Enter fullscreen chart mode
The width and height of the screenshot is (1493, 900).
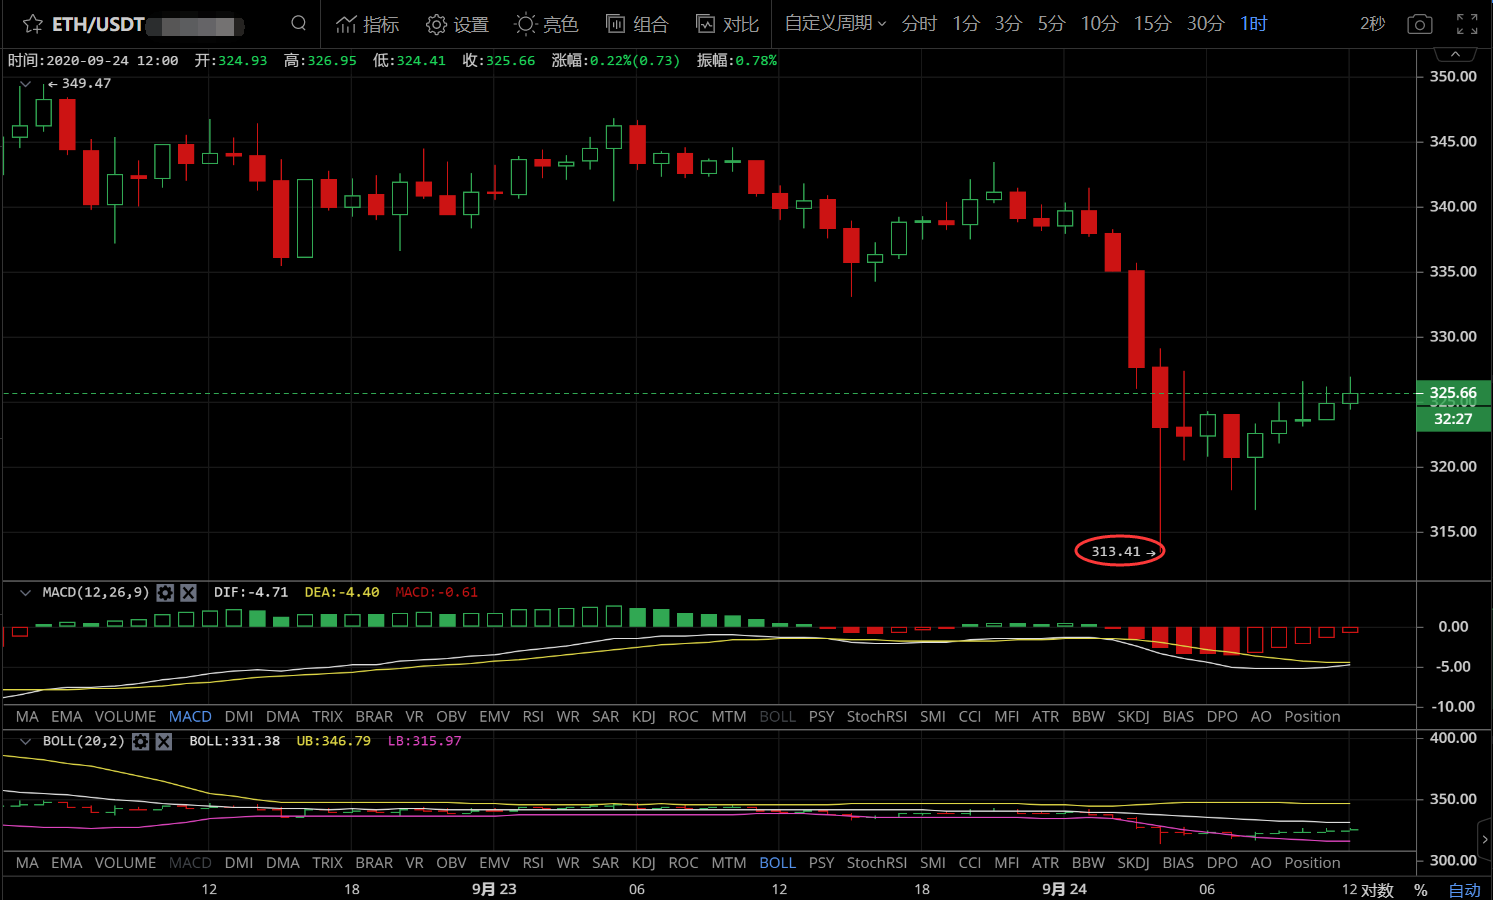tap(1467, 24)
